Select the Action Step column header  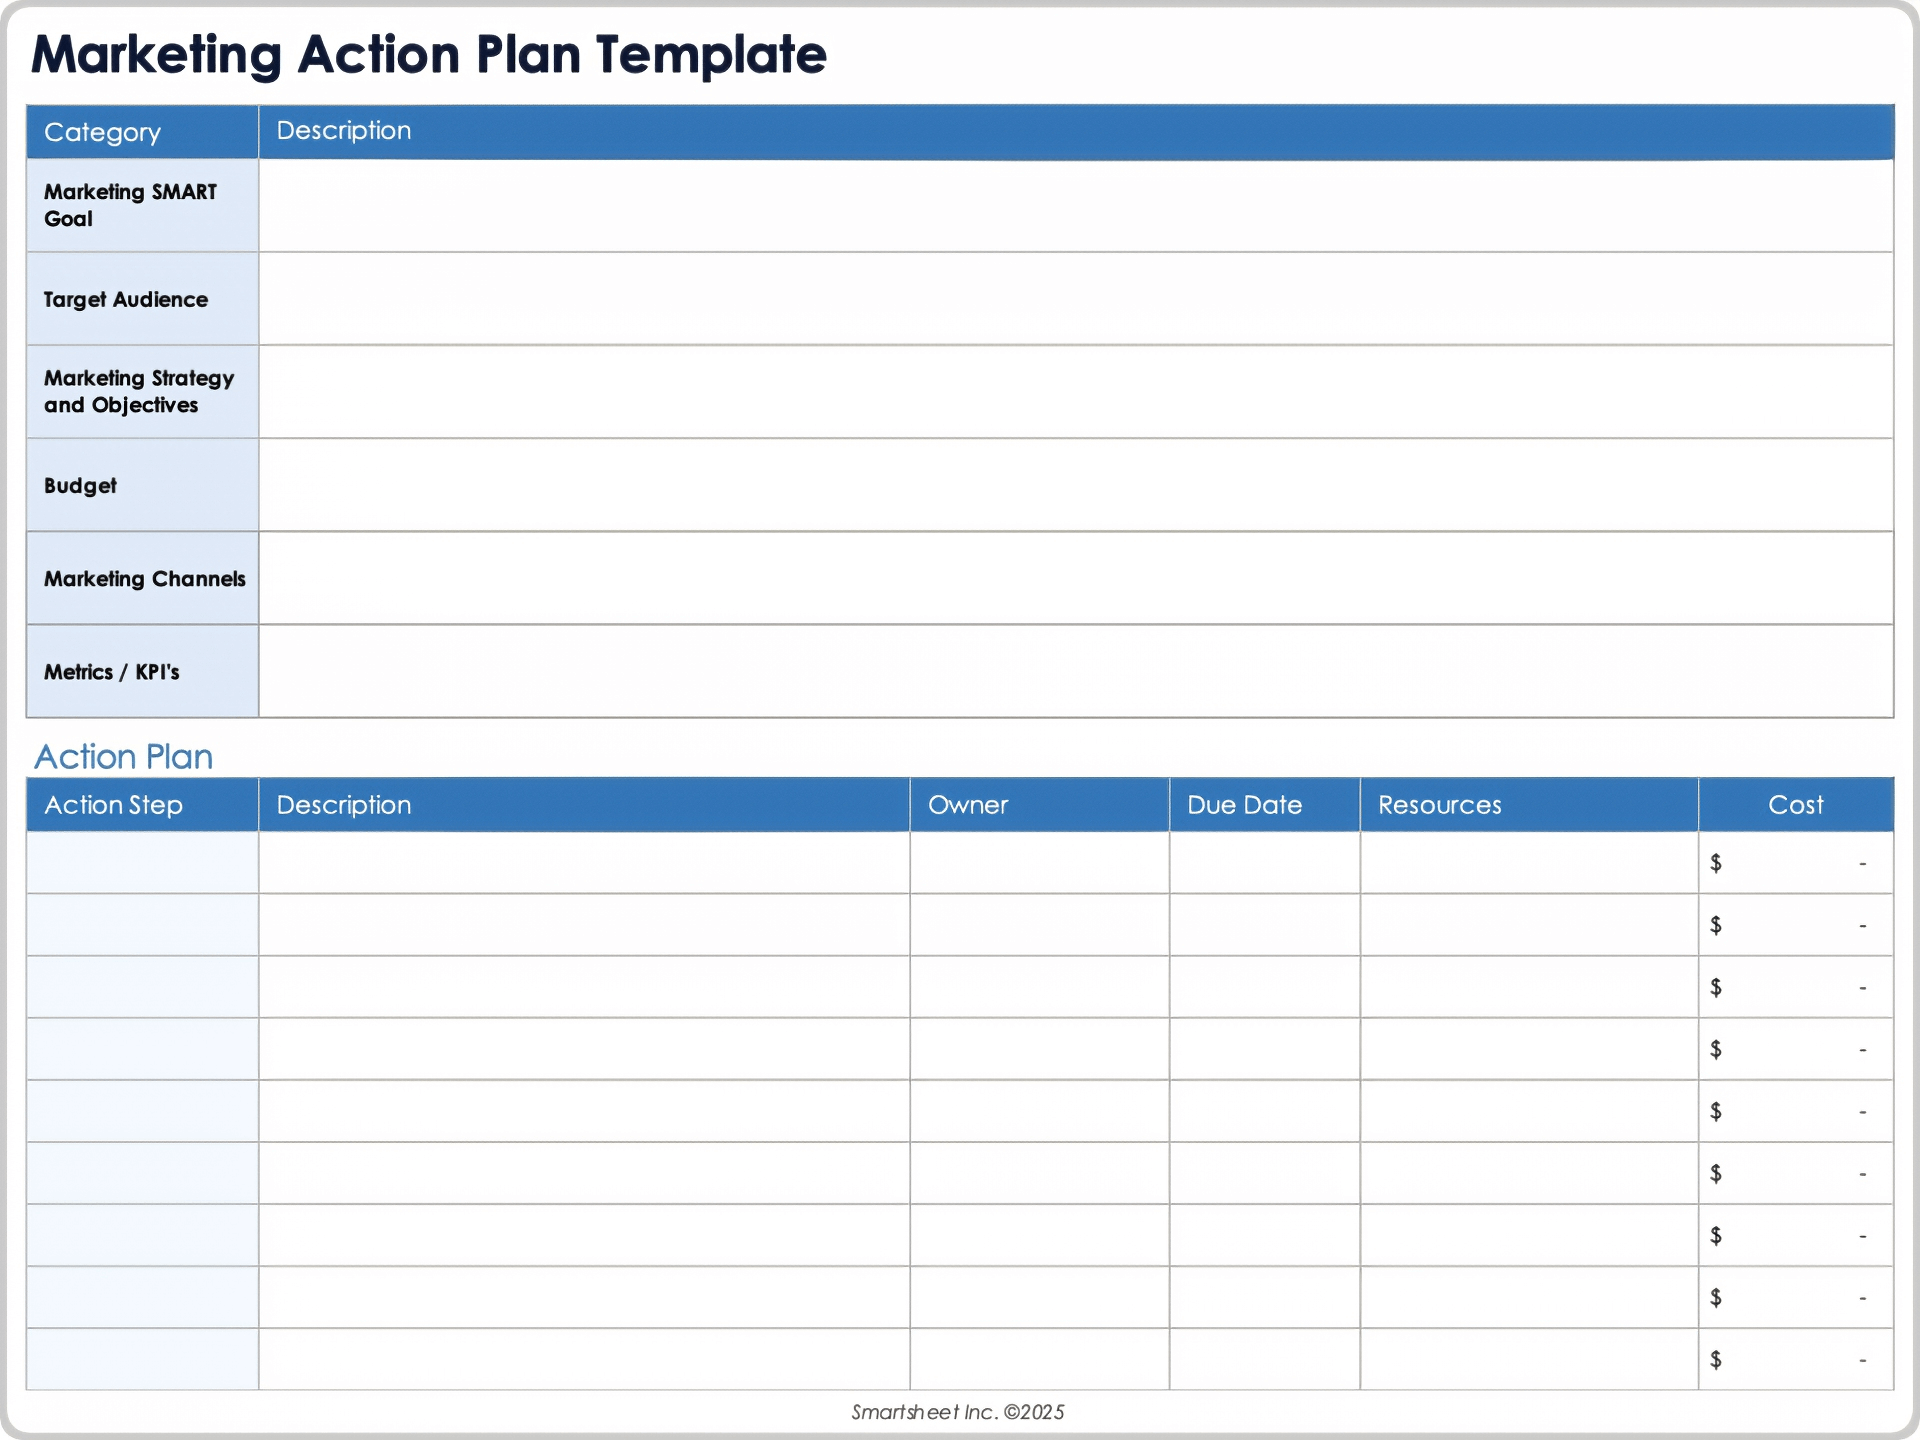tap(114, 805)
